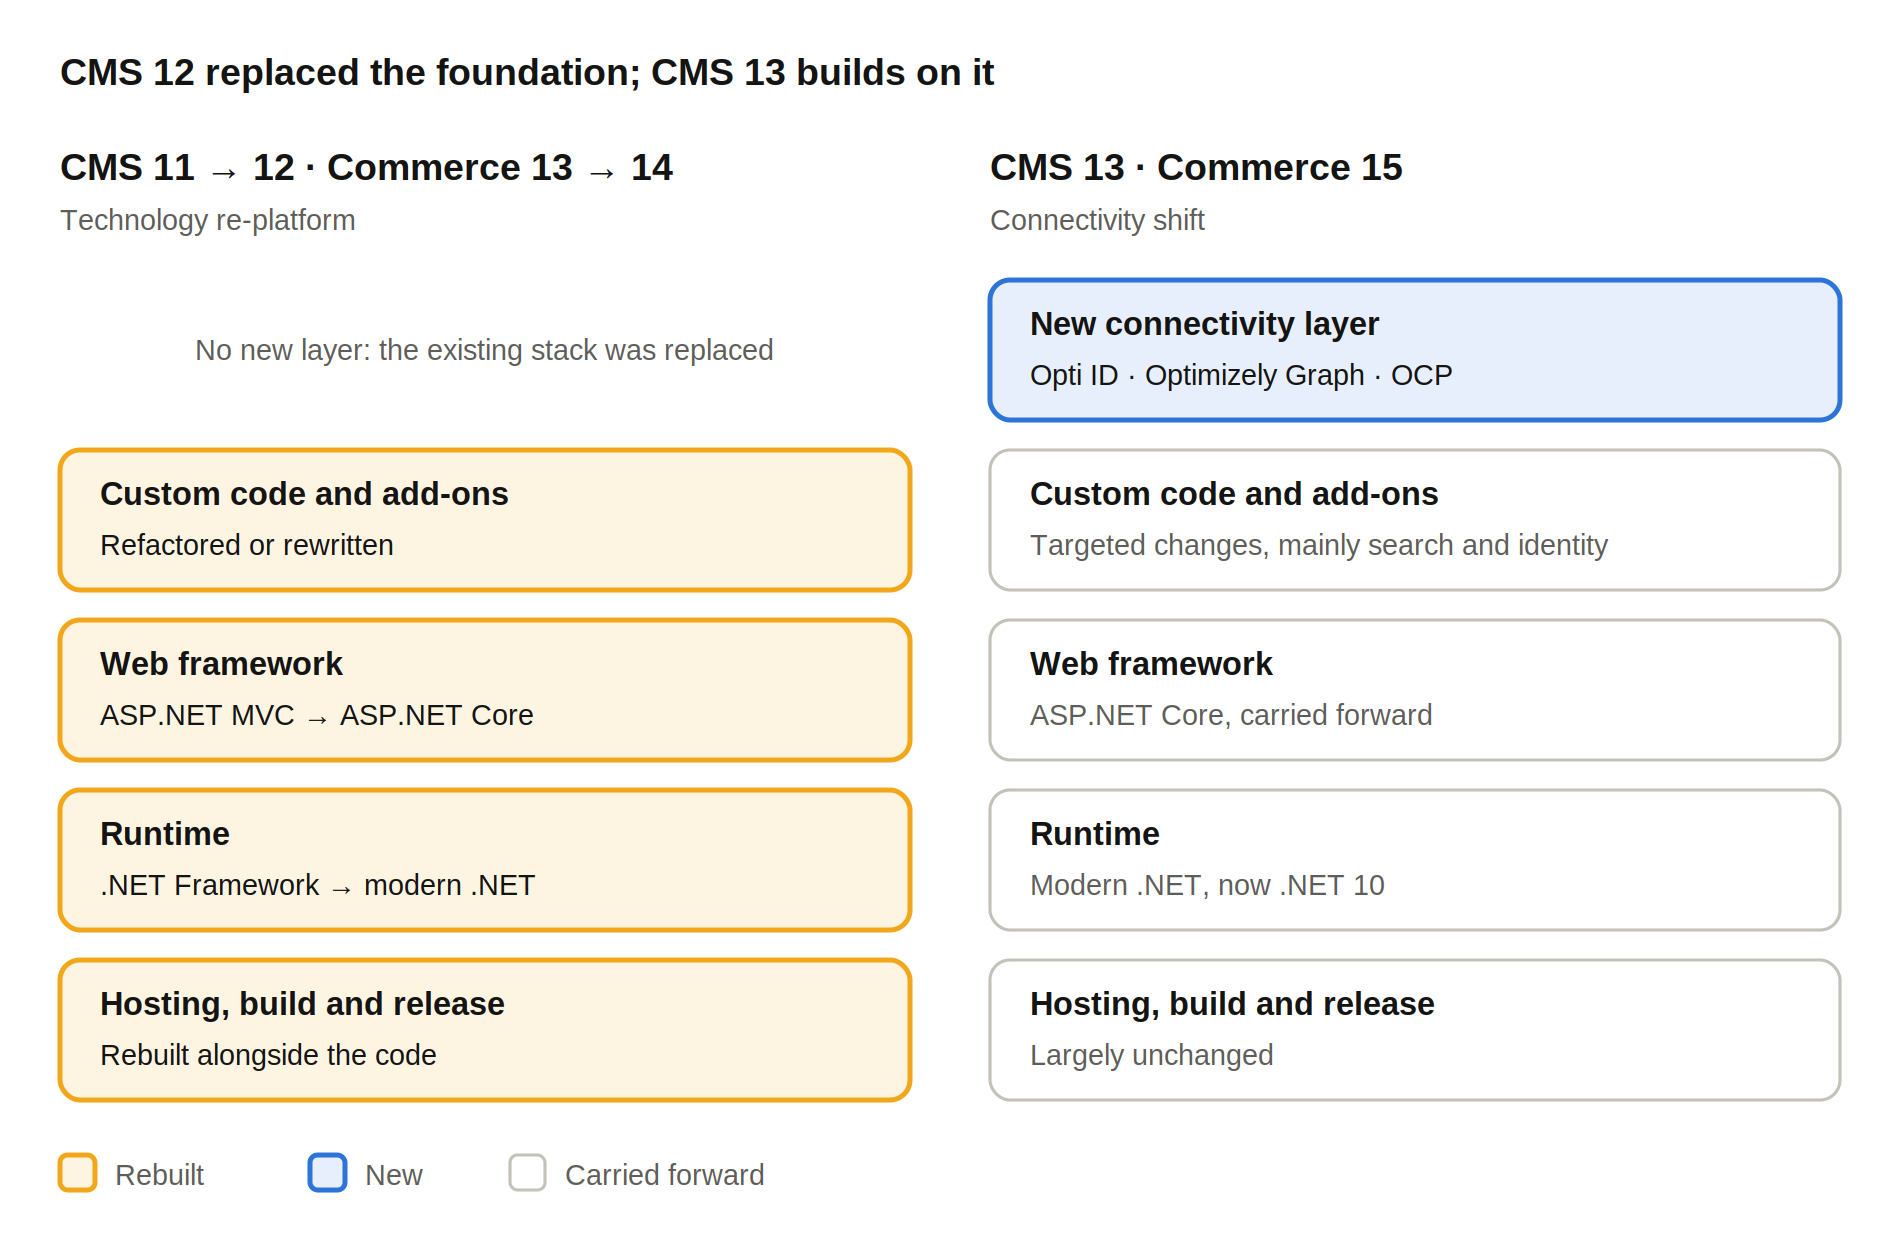The width and height of the screenshot is (1900, 1250).
Task: Select the 'Technology re-platform' subtitle
Action: point(208,220)
